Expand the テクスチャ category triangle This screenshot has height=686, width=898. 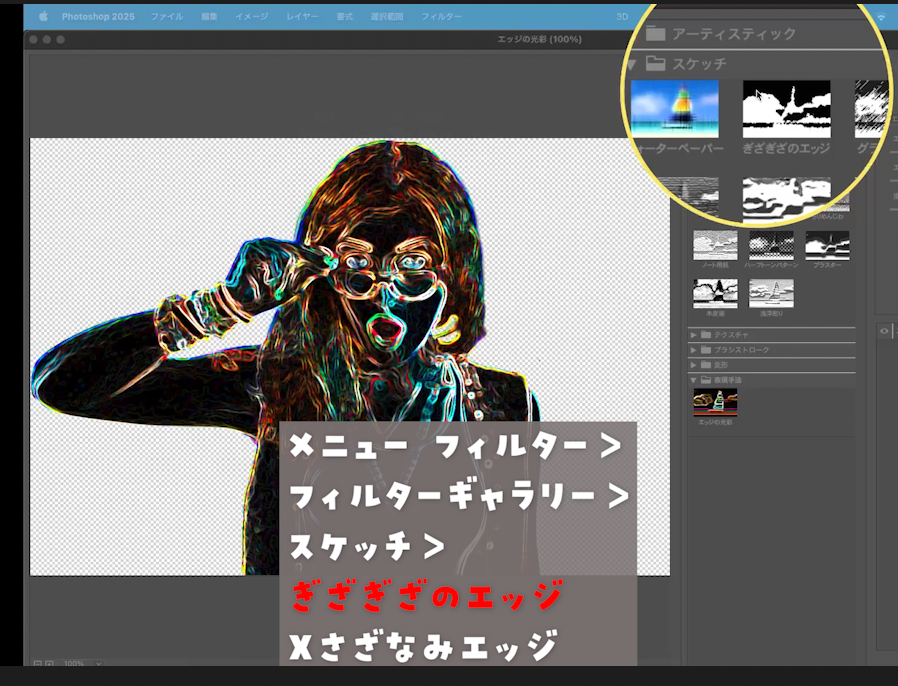pyautogui.click(x=694, y=334)
